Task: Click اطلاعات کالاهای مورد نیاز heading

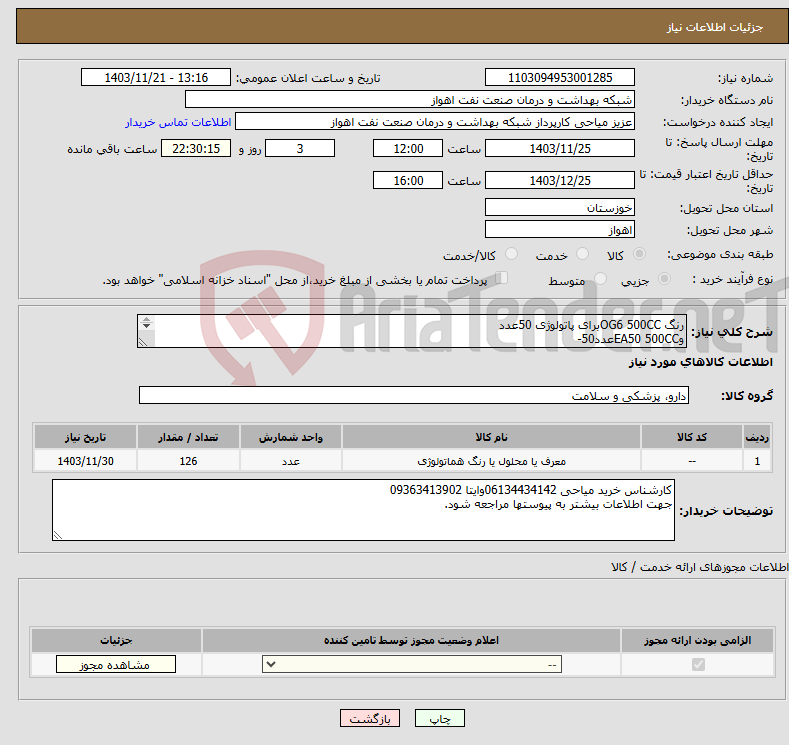Action: coord(700,362)
